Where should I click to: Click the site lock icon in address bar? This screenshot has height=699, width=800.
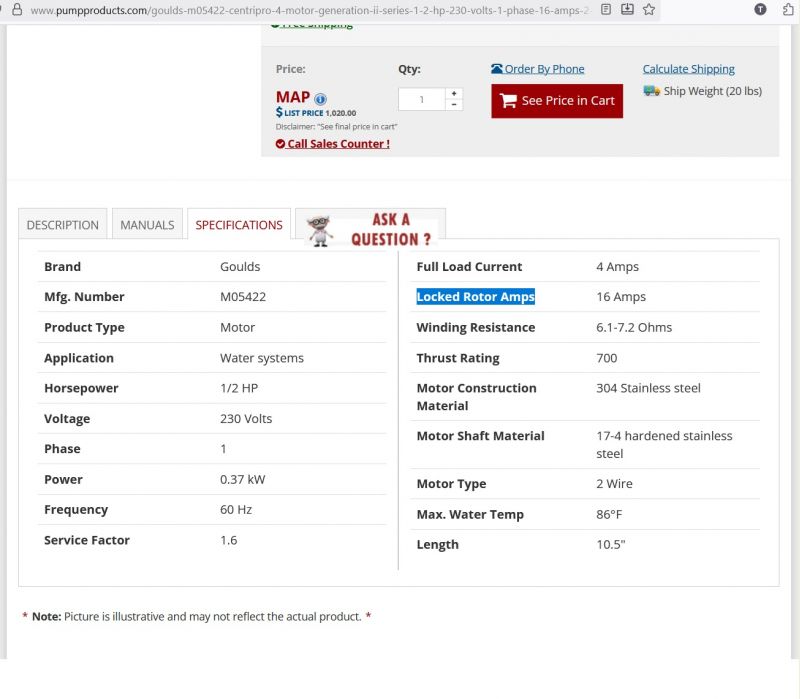coord(15,10)
